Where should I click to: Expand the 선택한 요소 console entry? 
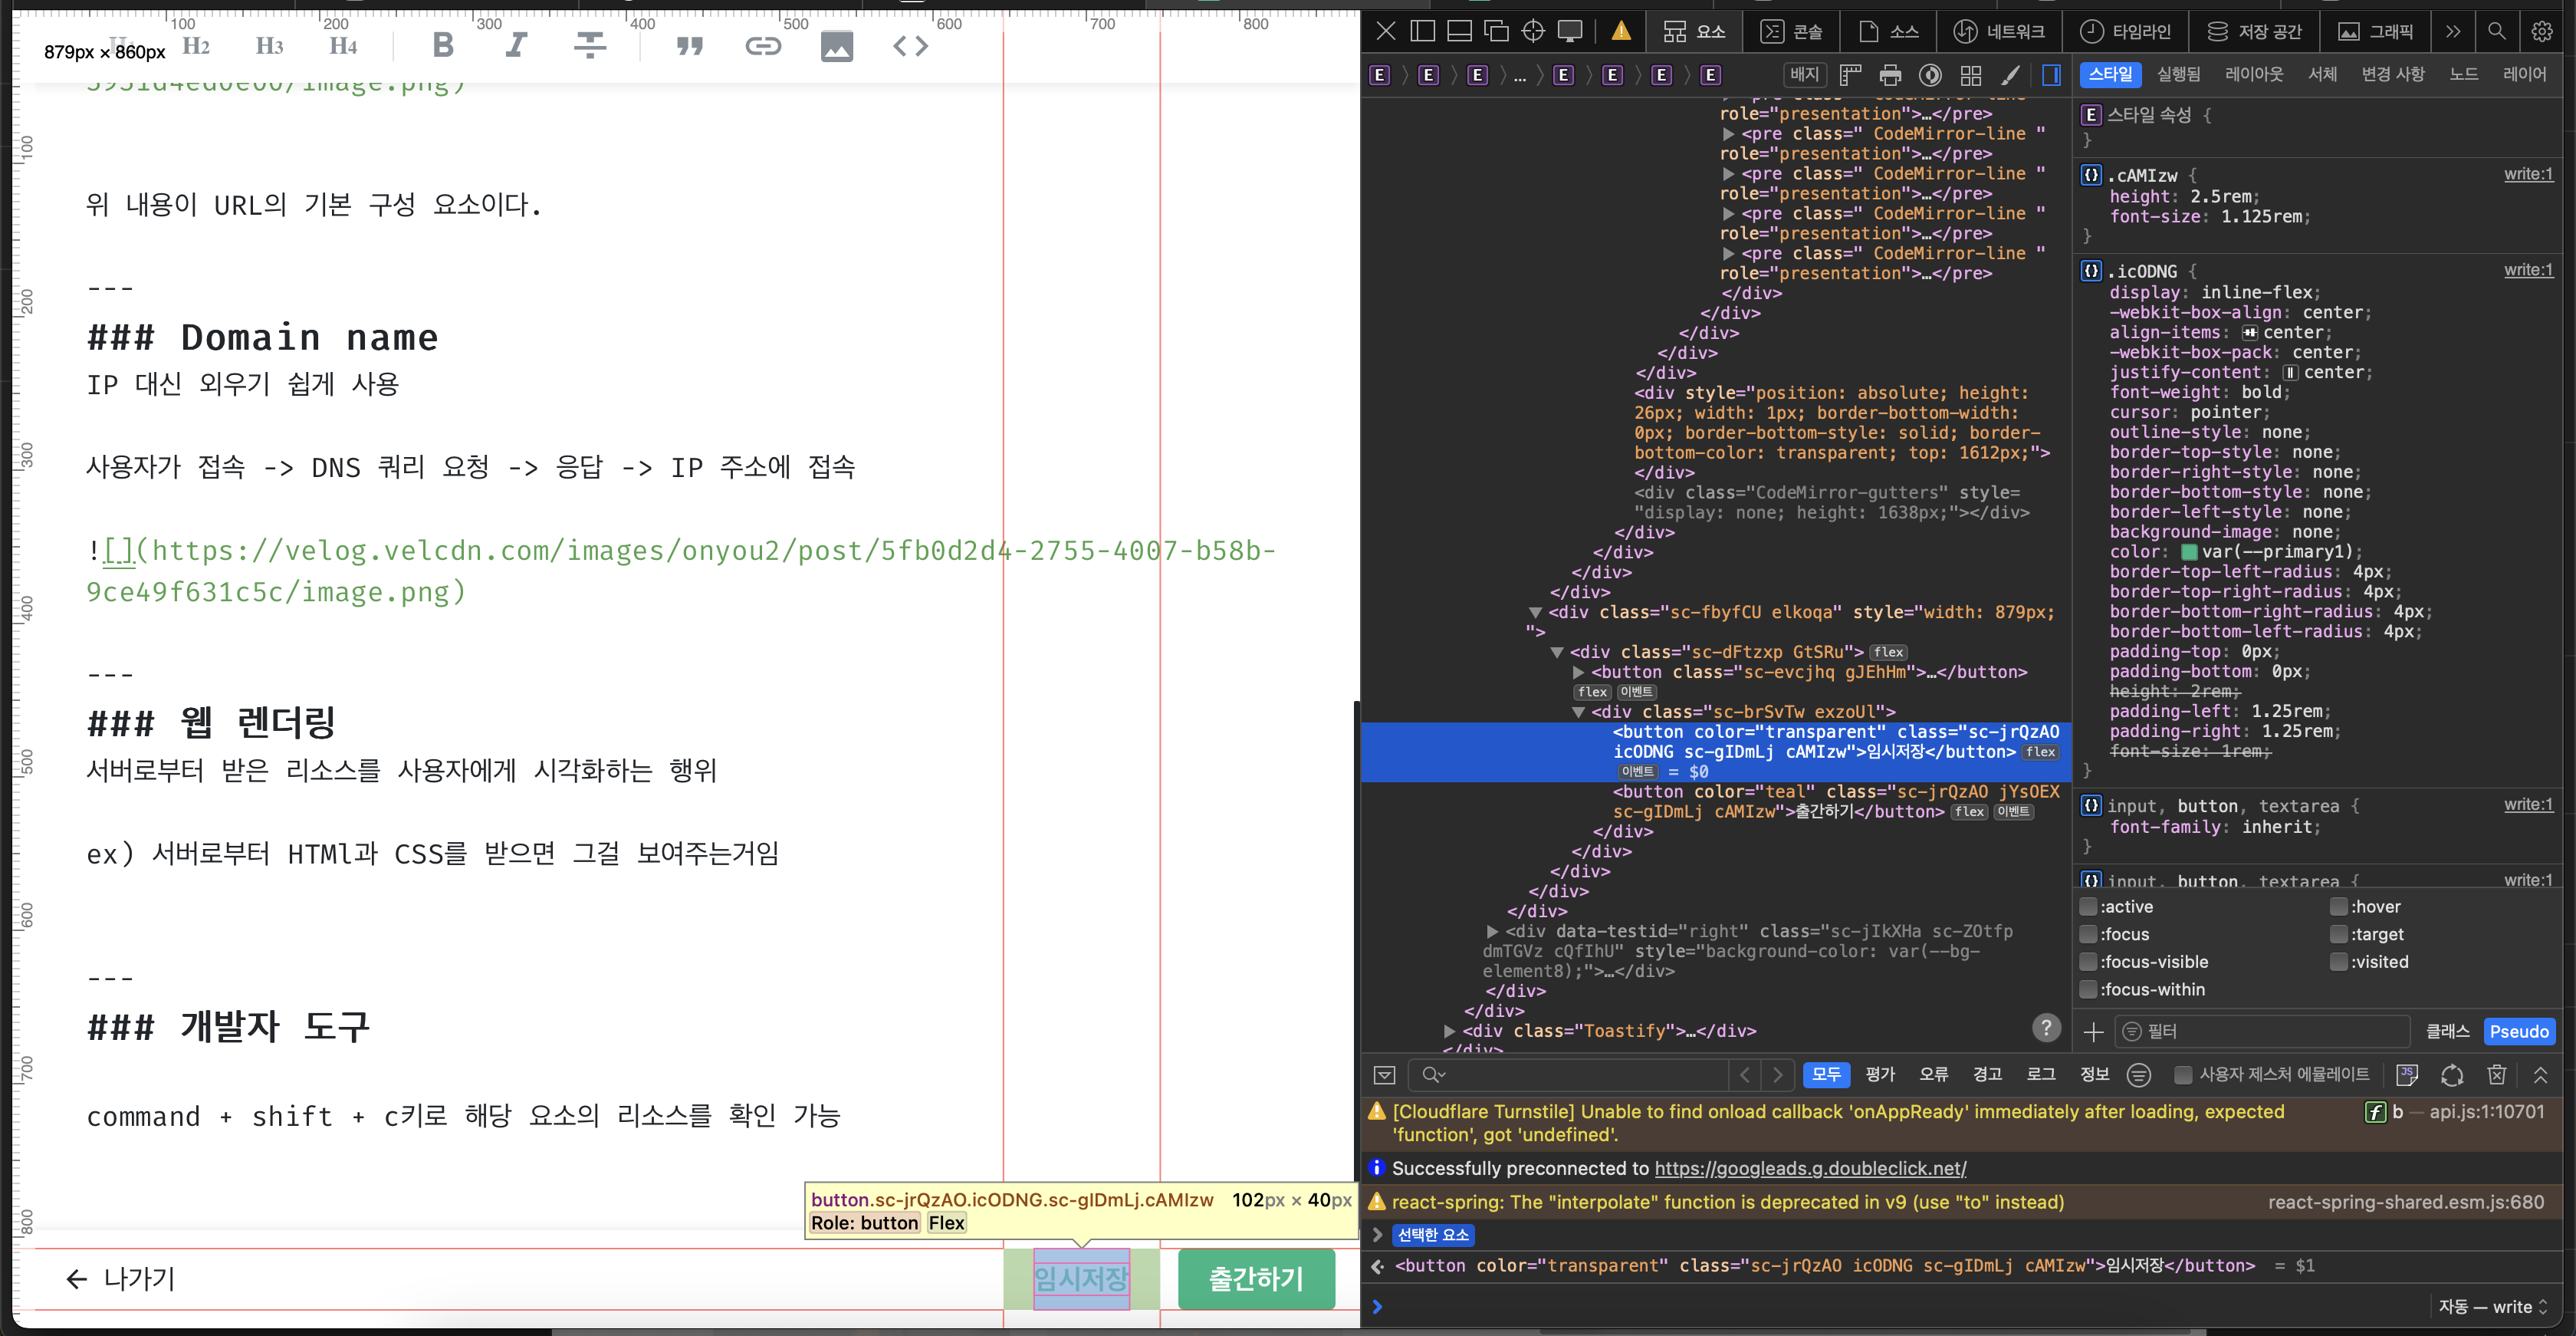(x=1377, y=1235)
